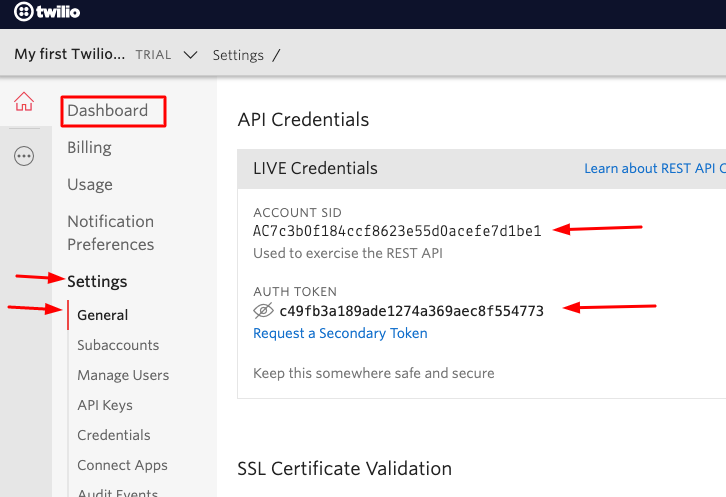The image size is (726, 497).
Task: Click the SSL Certificate Validation heading
Action: tap(344, 468)
